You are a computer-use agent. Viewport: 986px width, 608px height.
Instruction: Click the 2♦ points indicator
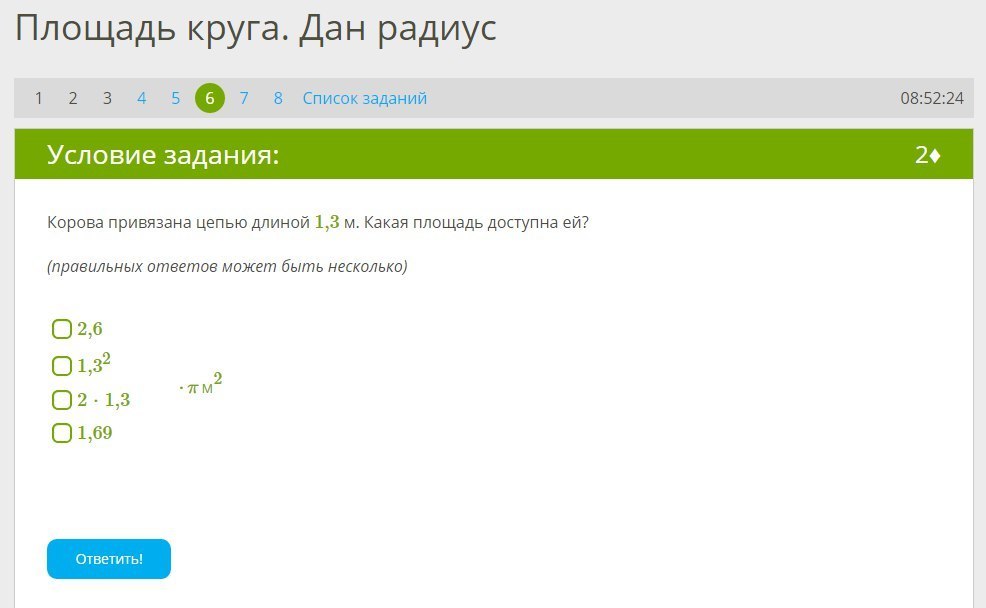(x=927, y=155)
